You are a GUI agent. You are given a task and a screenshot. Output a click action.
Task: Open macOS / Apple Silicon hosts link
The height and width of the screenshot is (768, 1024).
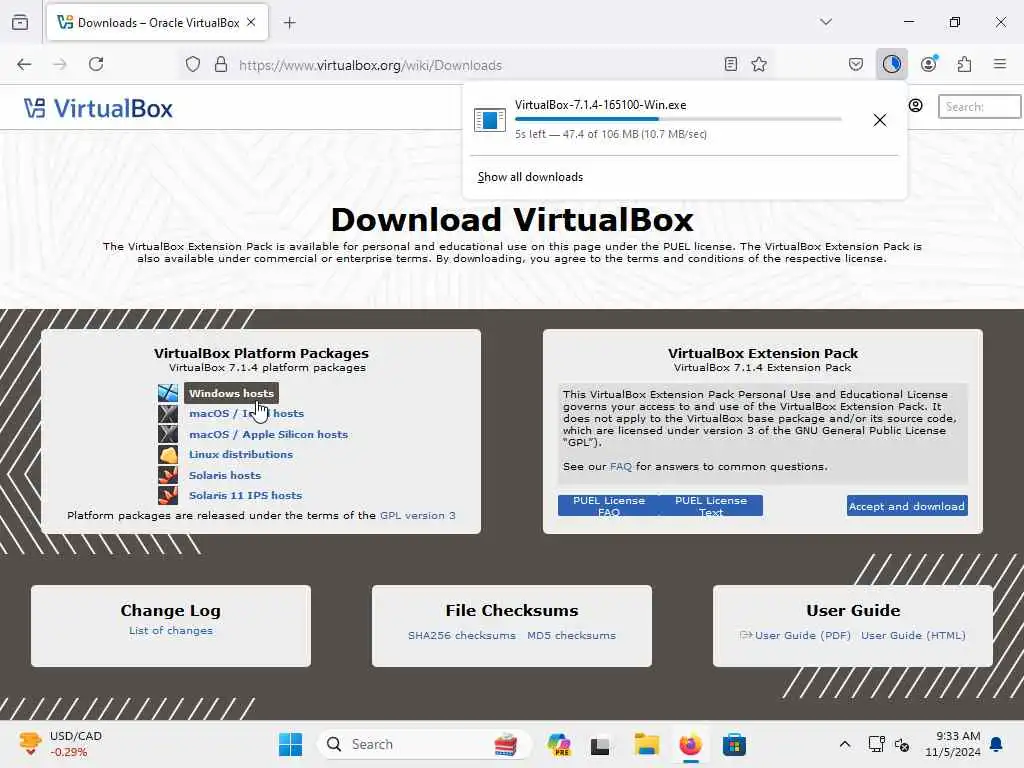pyautogui.click(x=268, y=434)
